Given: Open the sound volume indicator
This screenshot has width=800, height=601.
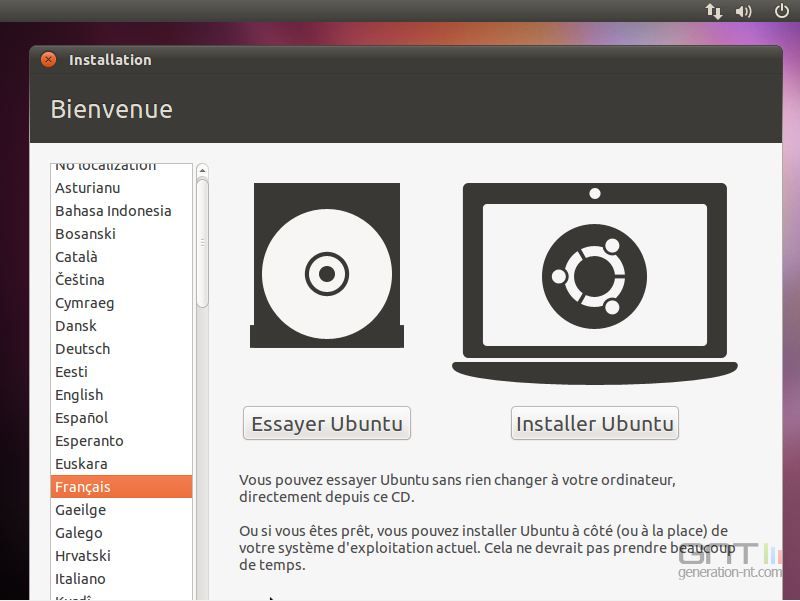Looking at the screenshot, I should point(743,11).
